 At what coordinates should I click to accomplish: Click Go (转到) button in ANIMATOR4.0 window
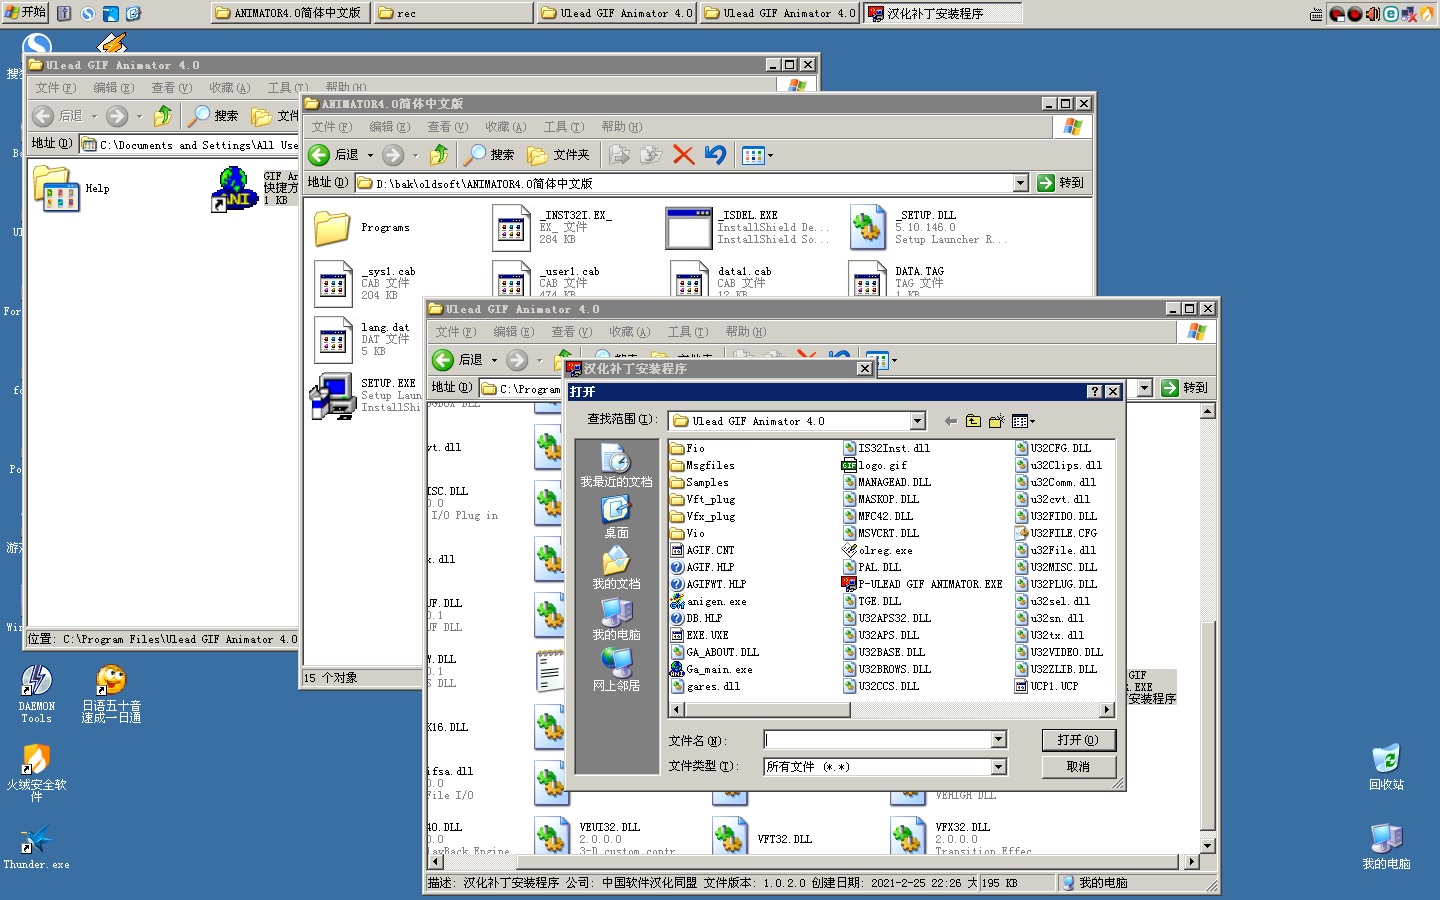(x=1062, y=183)
